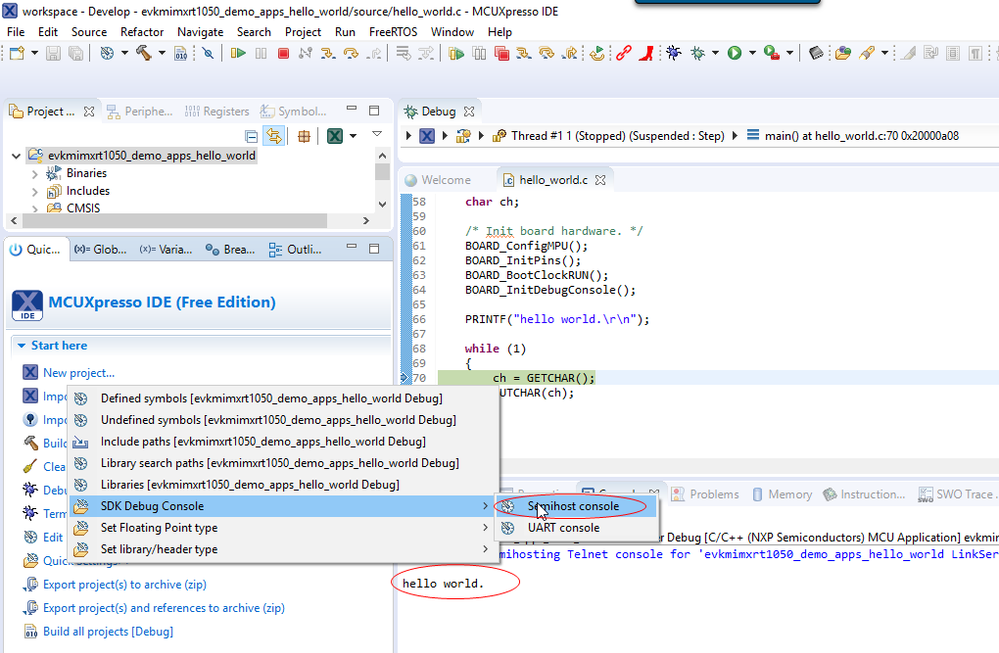Open the Project Explorer view menu triangle
Viewport: 999px width, 653px height.
tap(377, 134)
